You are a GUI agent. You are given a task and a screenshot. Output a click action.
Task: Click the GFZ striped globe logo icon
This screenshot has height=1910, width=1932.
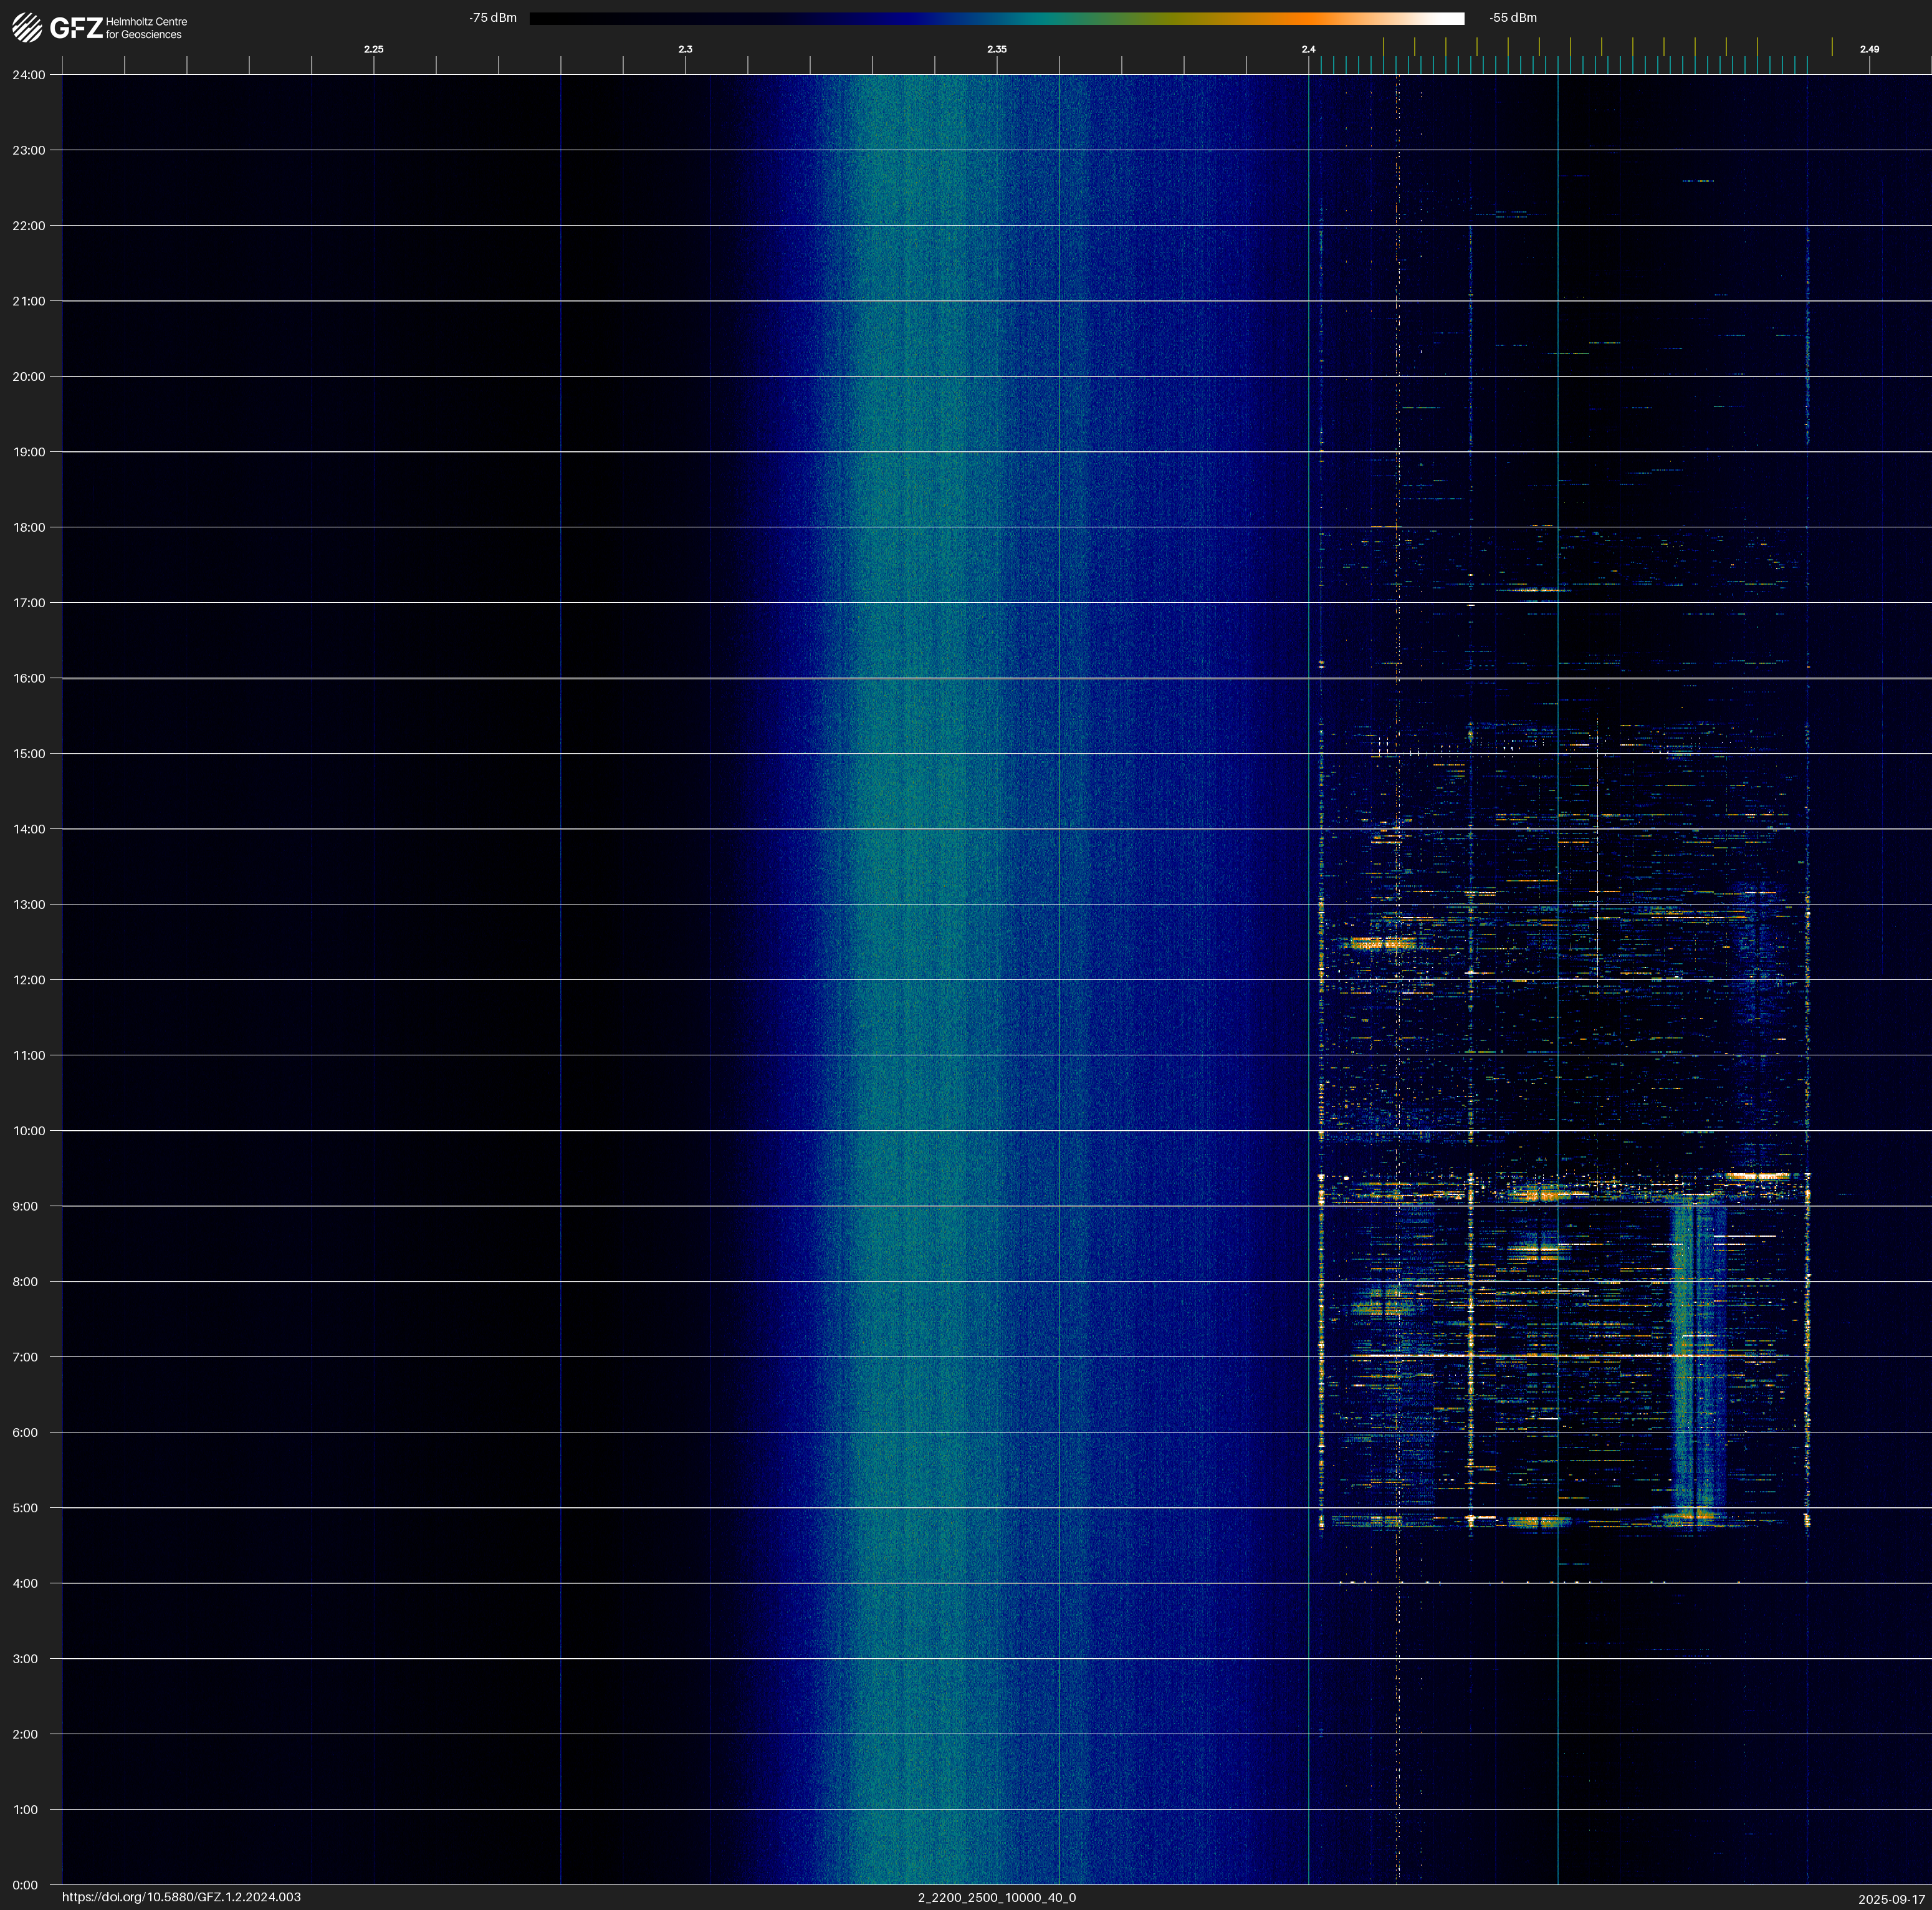tap(27, 28)
